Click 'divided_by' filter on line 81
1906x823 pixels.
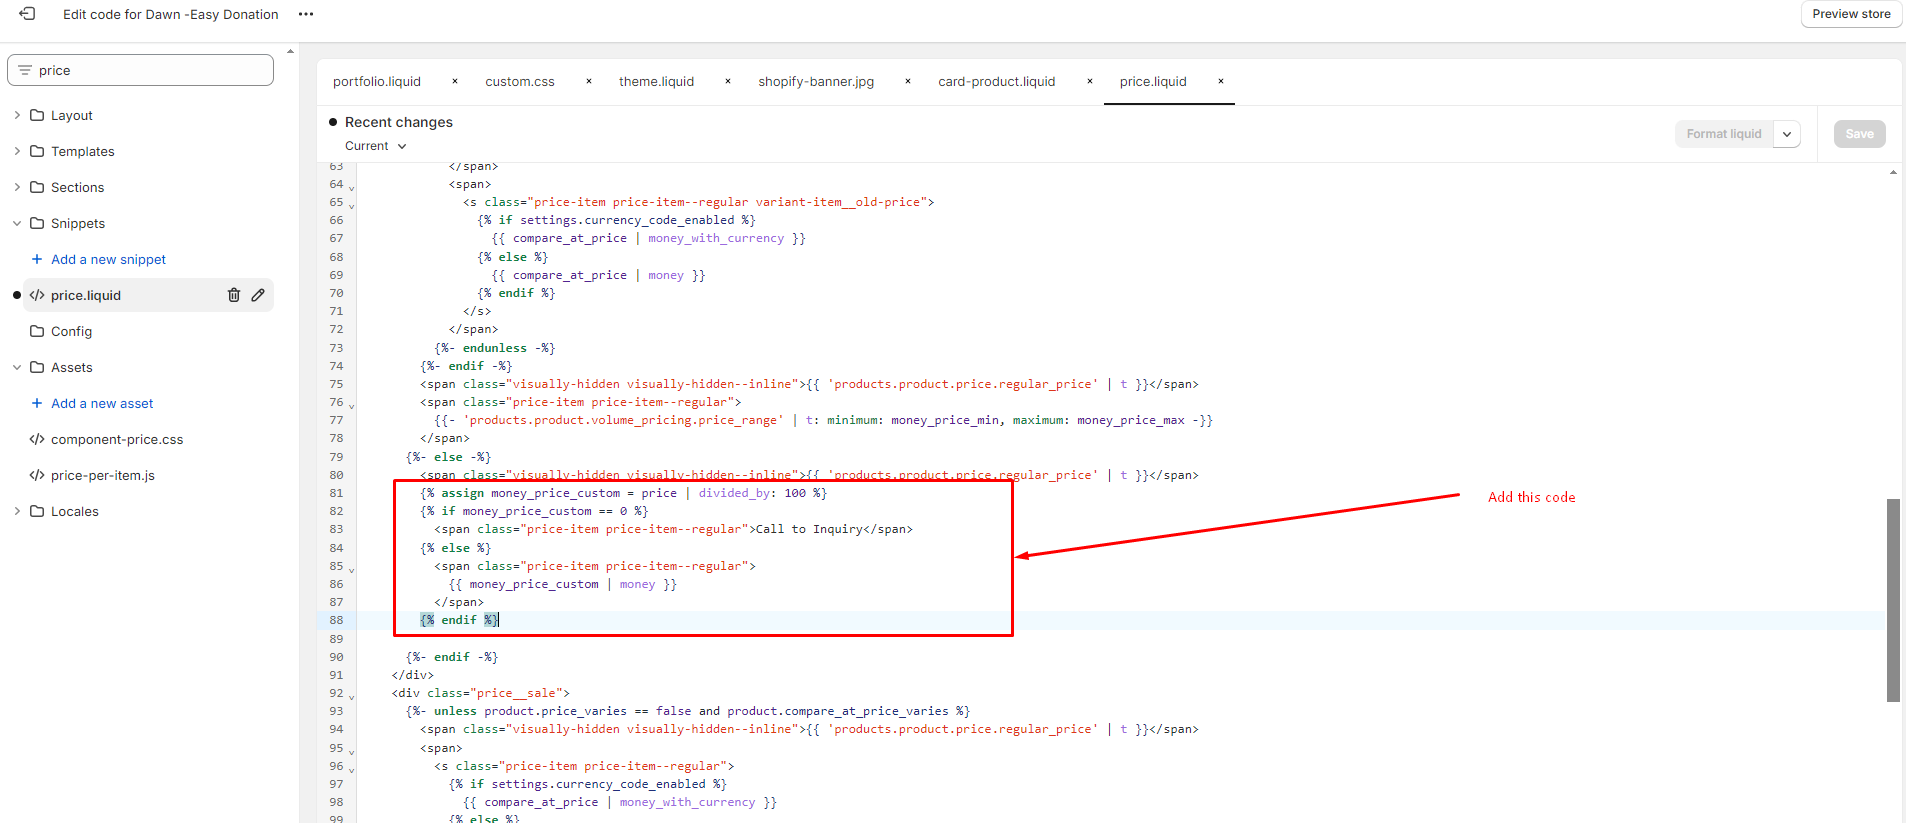[x=735, y=493]
